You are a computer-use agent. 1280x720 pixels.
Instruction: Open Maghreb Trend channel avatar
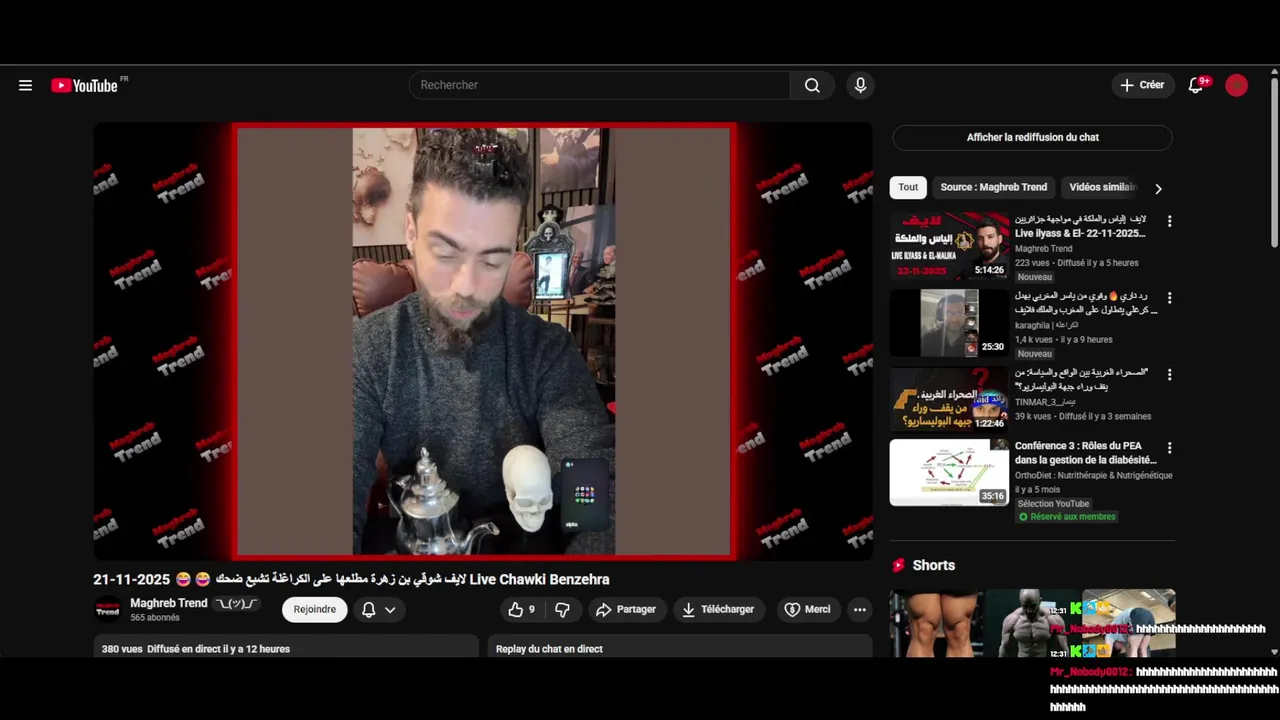pyautogui.click(x=107, y=610)
